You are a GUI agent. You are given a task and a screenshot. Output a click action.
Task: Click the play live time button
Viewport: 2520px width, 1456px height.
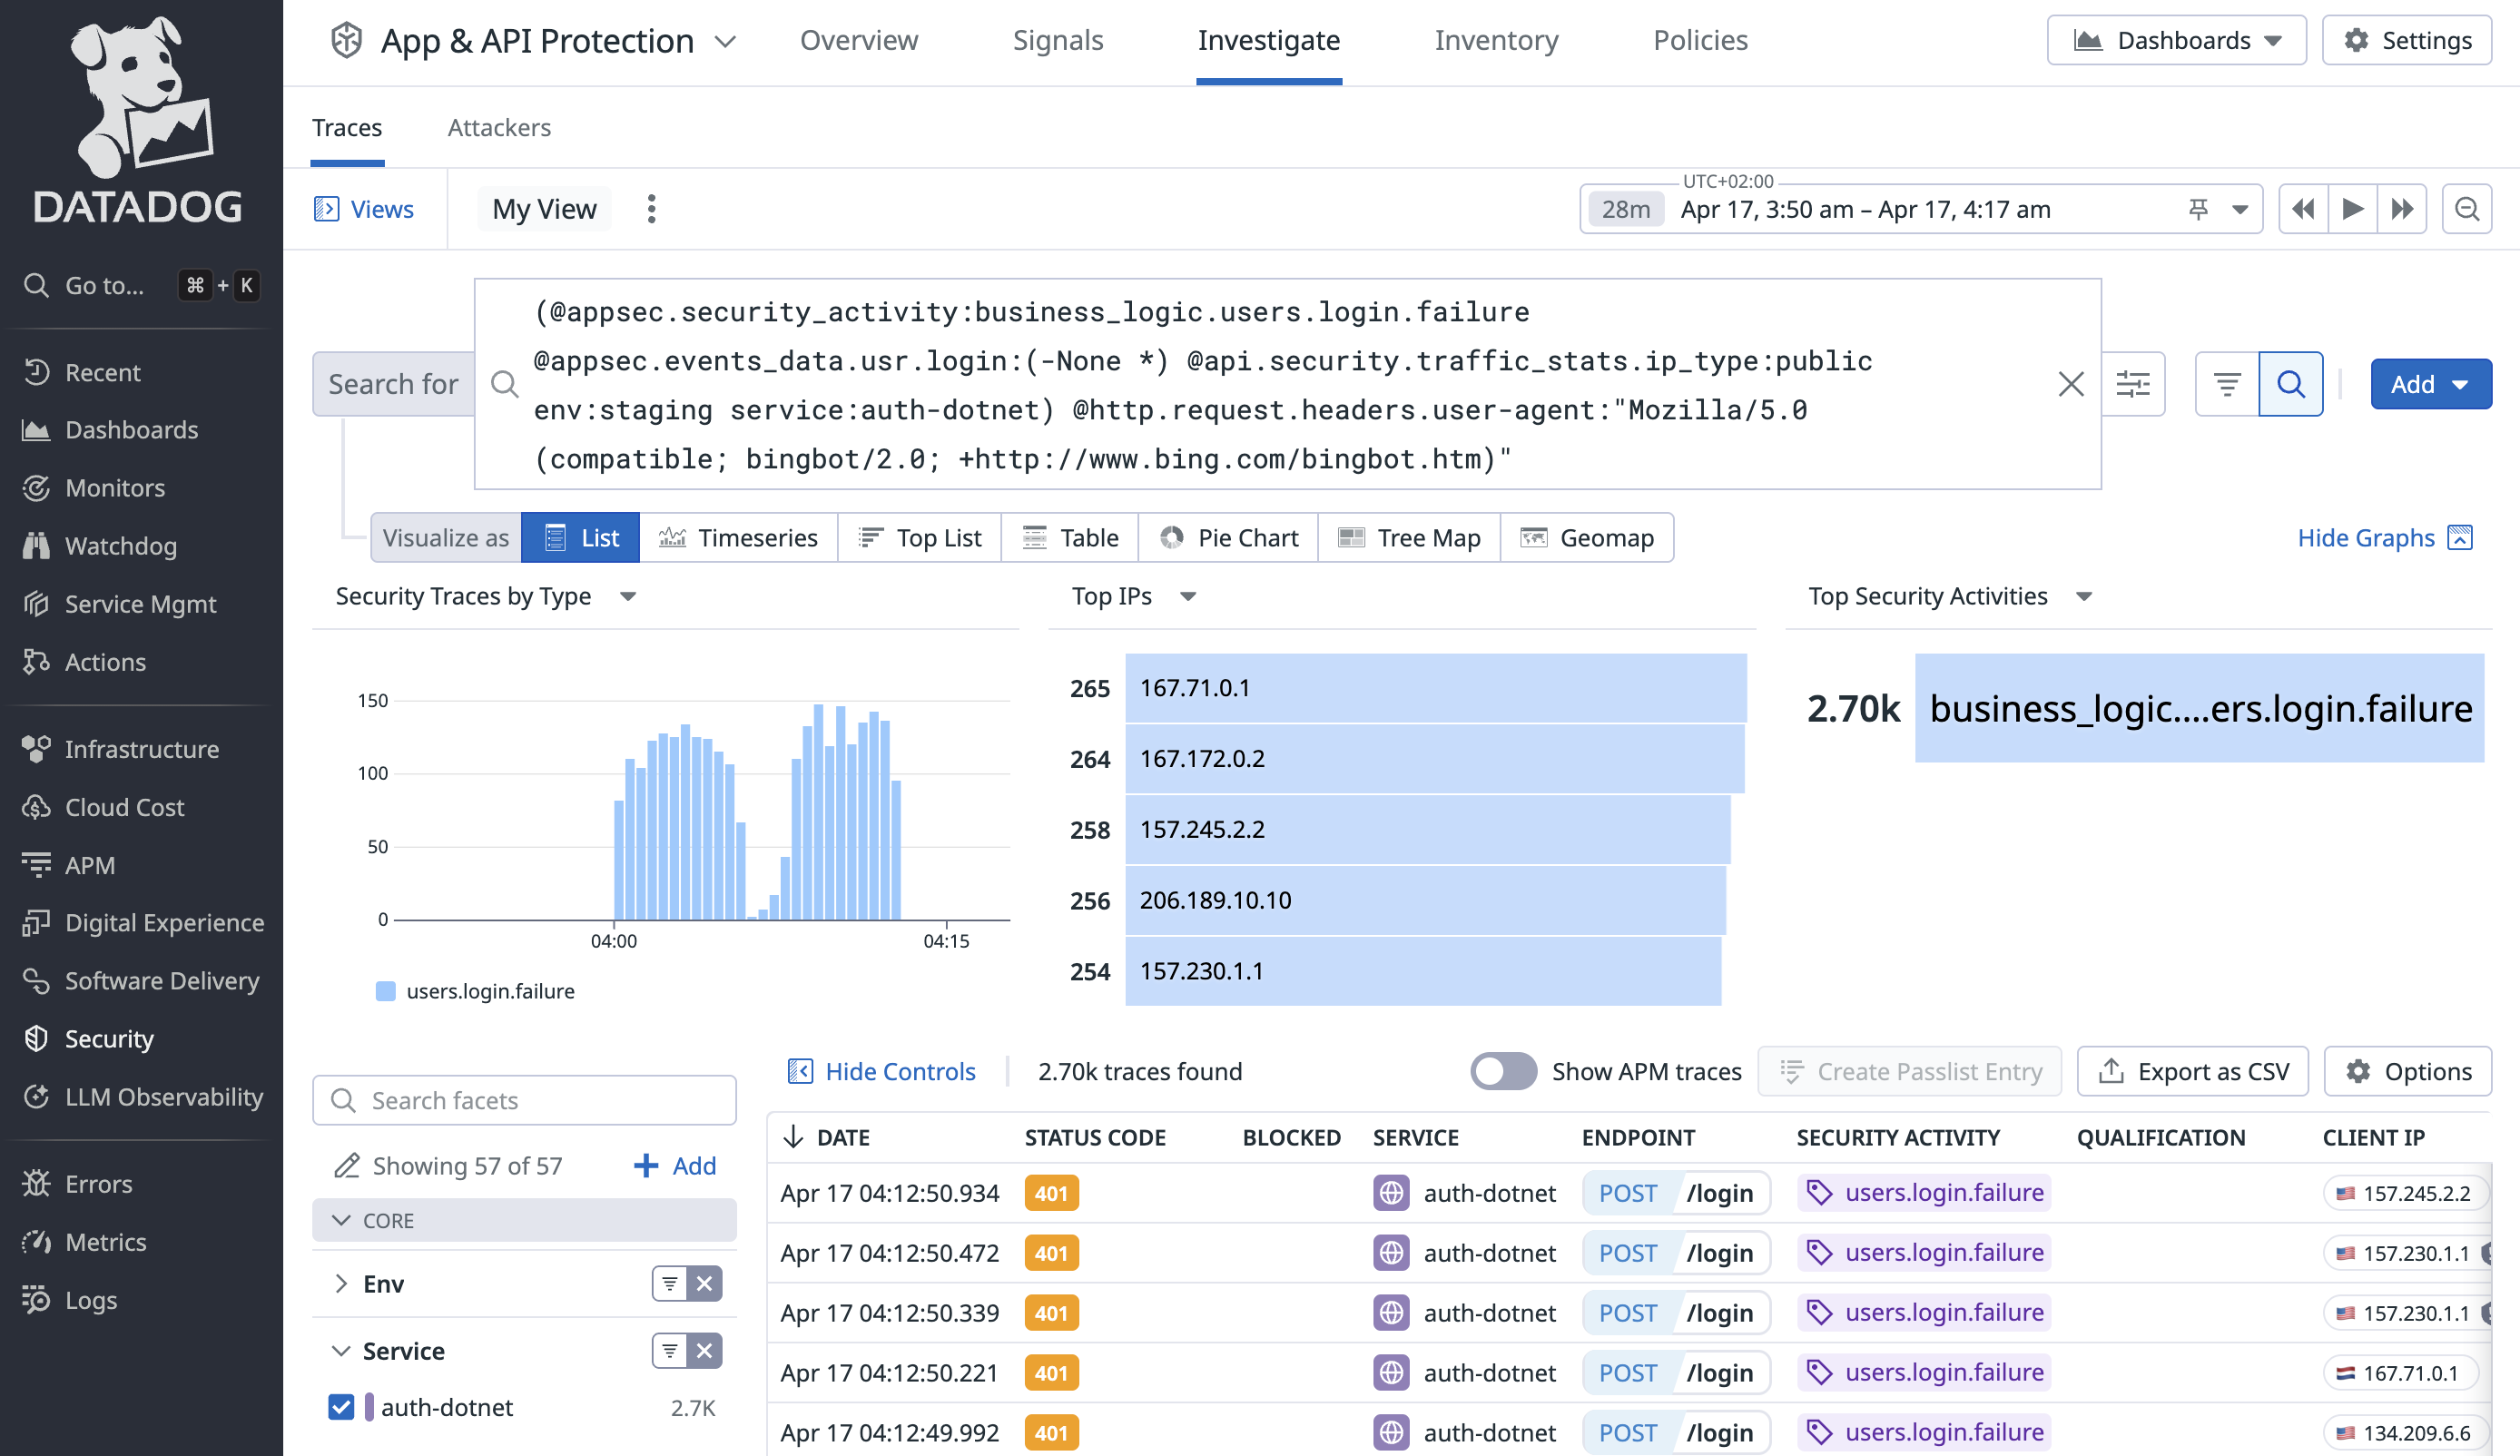pos(2352,209)
